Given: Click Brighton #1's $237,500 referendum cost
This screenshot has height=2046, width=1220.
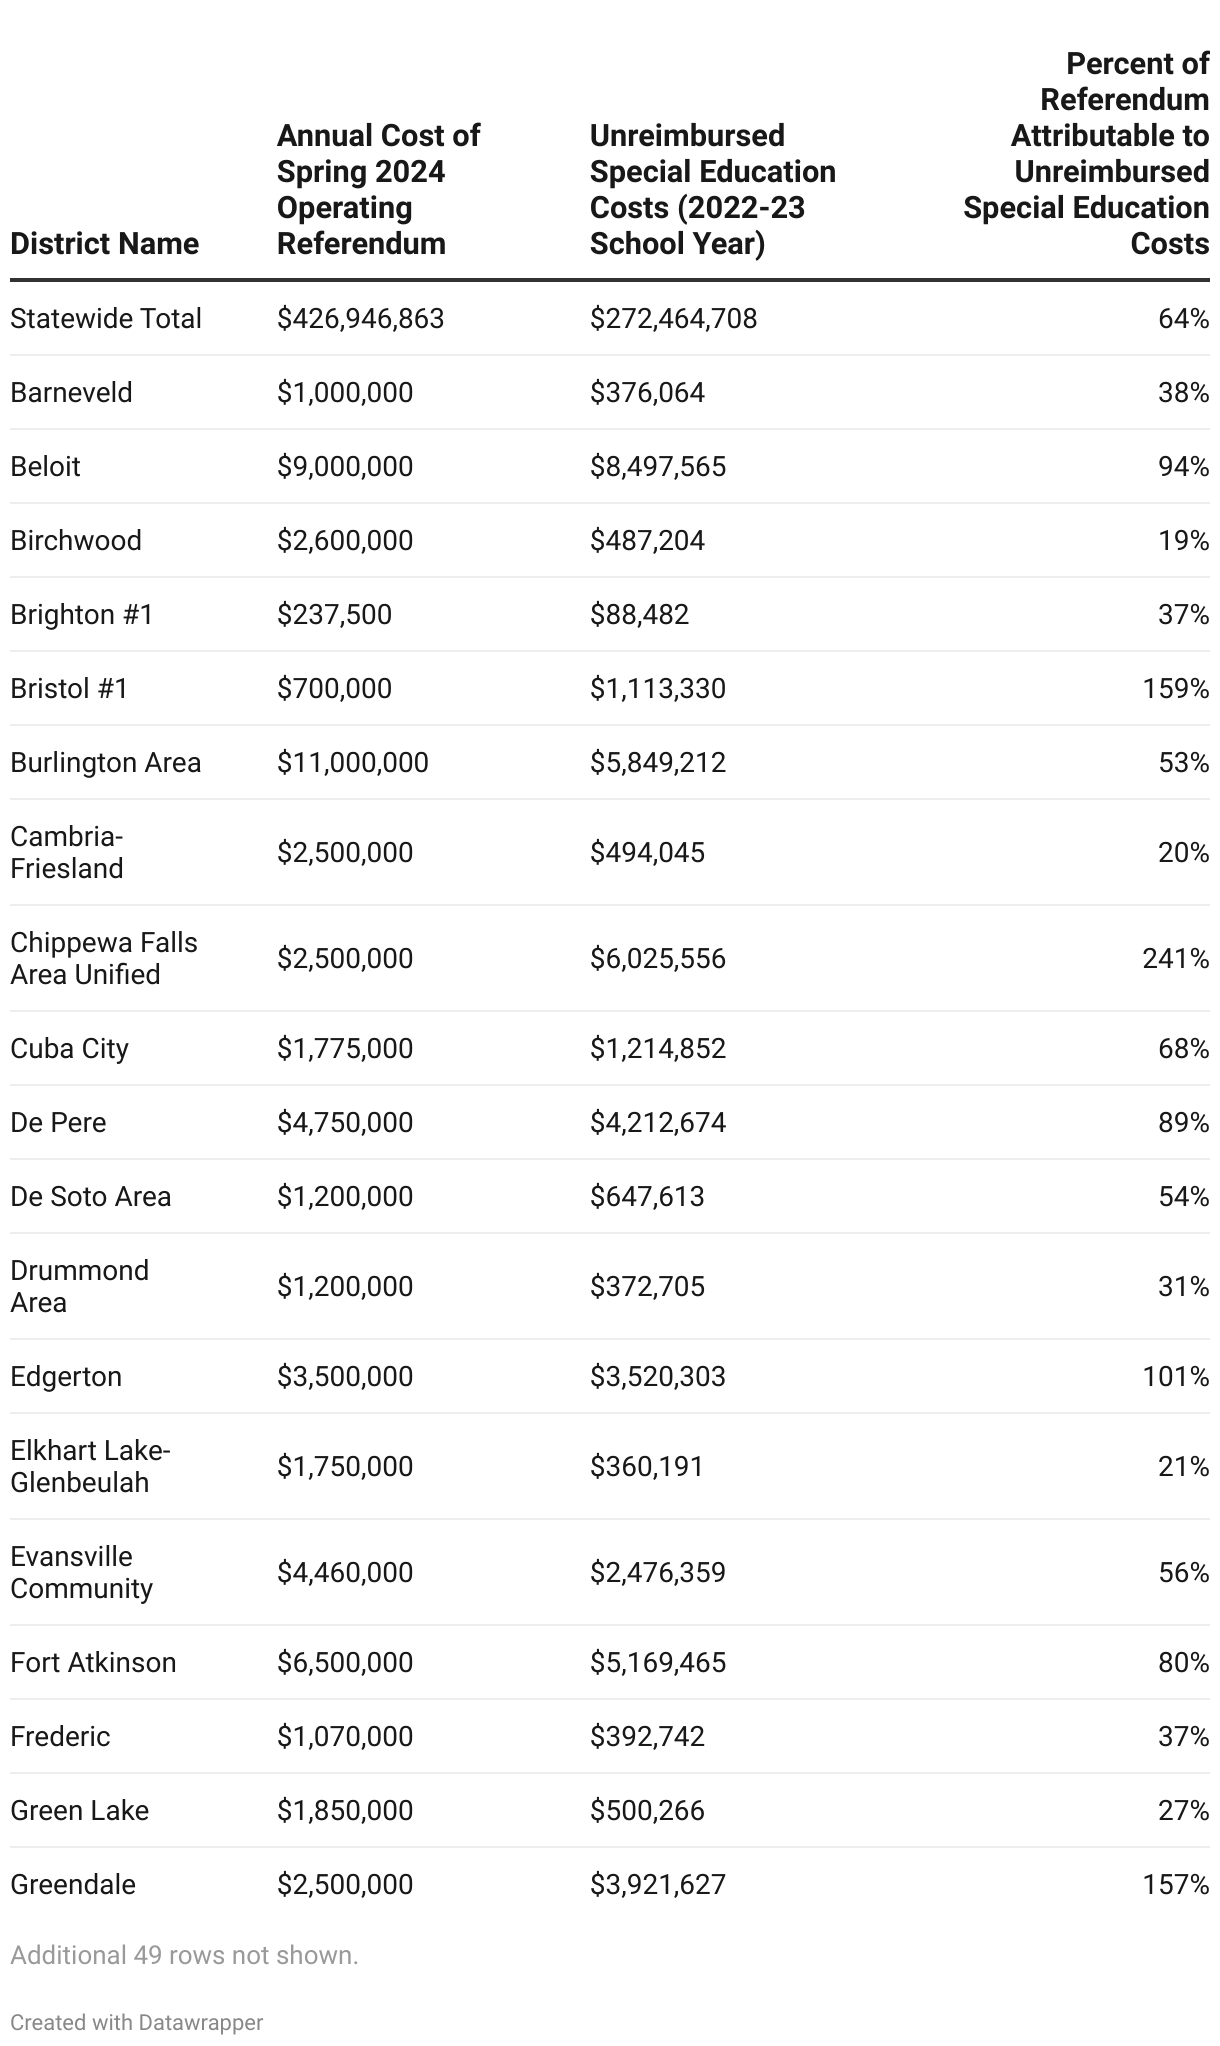Looking at the screenshot, I should click(334, 614).
